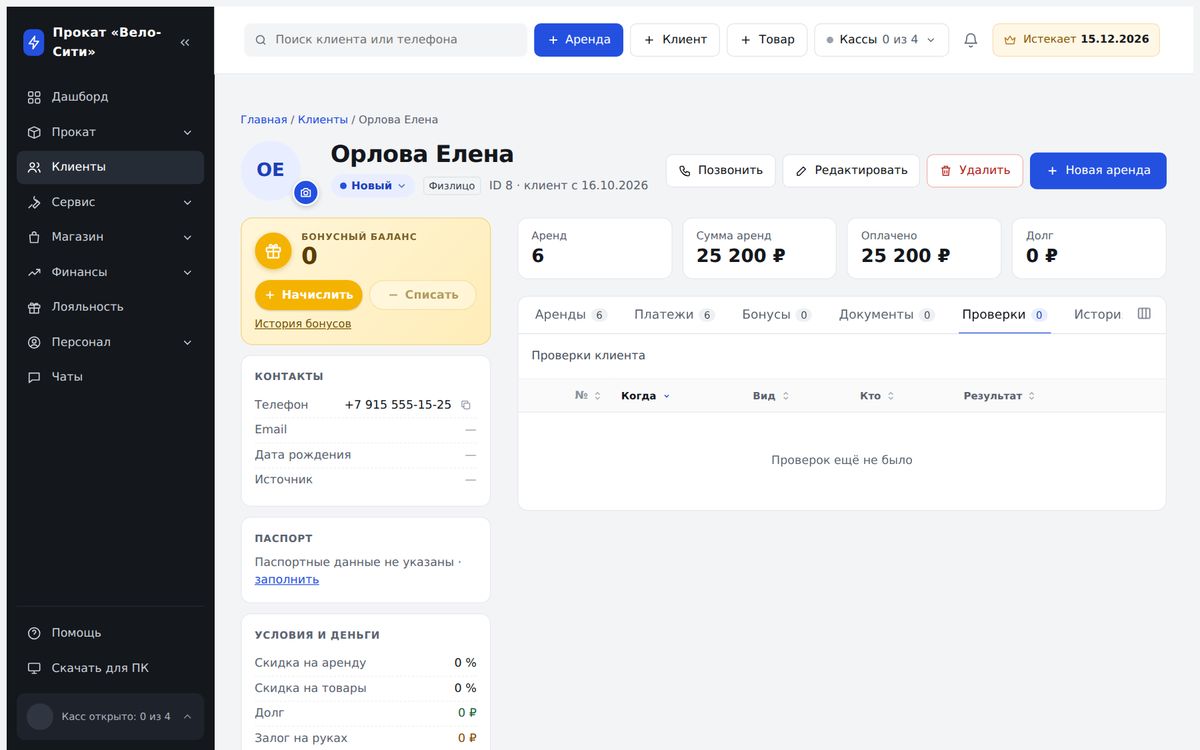1200x750 pixels.
Task: Click the Товар add button
Action: coord(767,40)
